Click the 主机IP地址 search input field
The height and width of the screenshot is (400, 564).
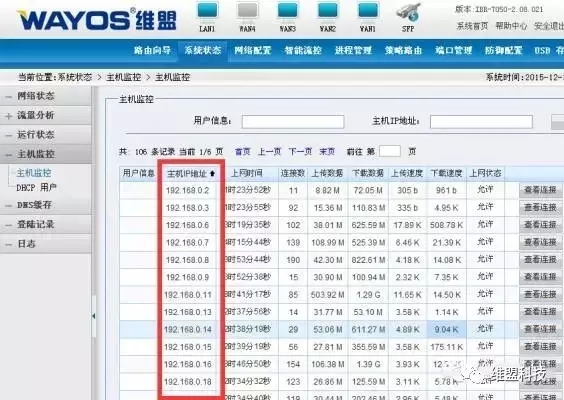tap(481, 122)
